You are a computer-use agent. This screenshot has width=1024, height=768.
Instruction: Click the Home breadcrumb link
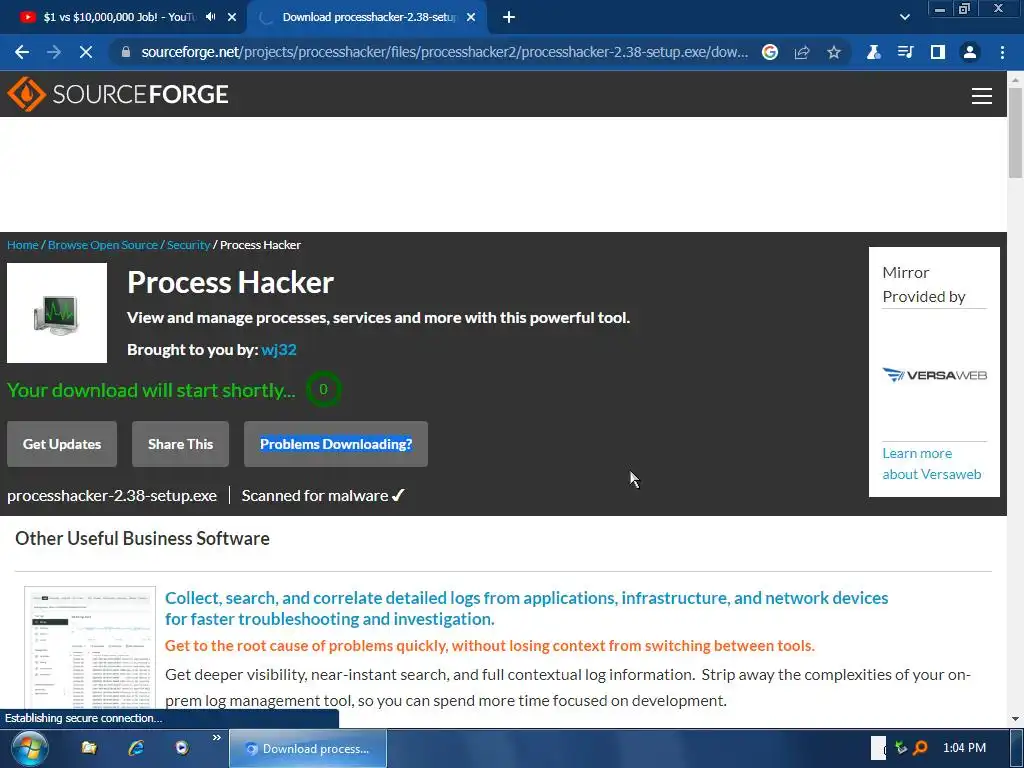[23, 245]
